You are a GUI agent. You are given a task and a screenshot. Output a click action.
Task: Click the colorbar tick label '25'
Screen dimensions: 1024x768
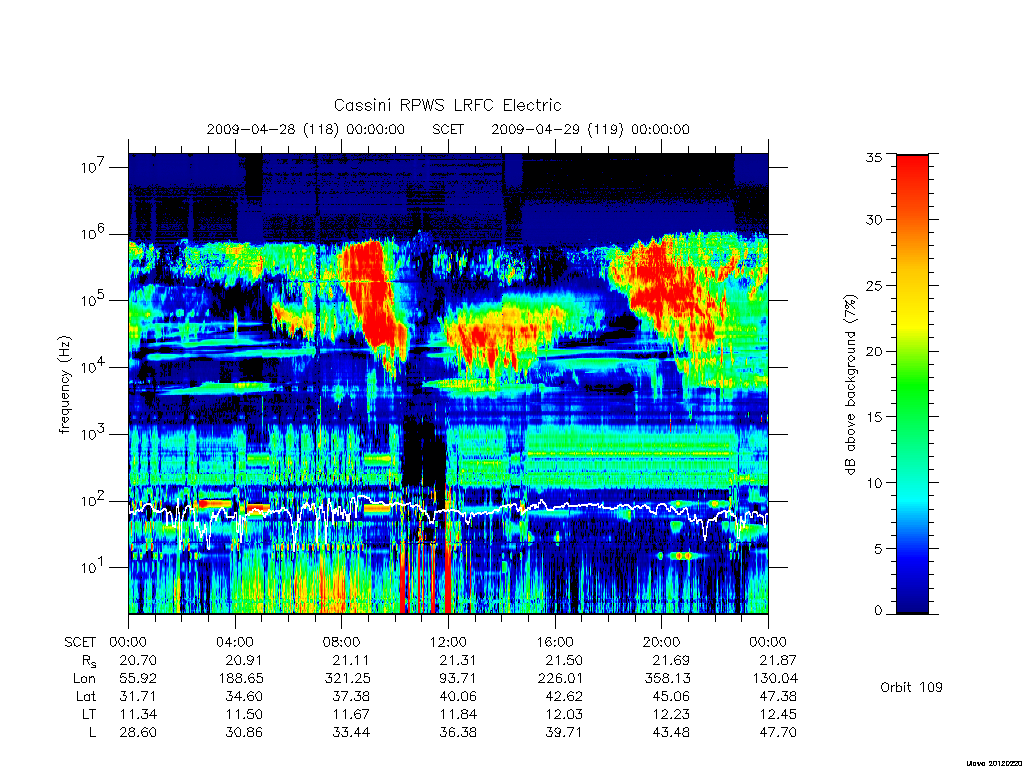point(873,285)
